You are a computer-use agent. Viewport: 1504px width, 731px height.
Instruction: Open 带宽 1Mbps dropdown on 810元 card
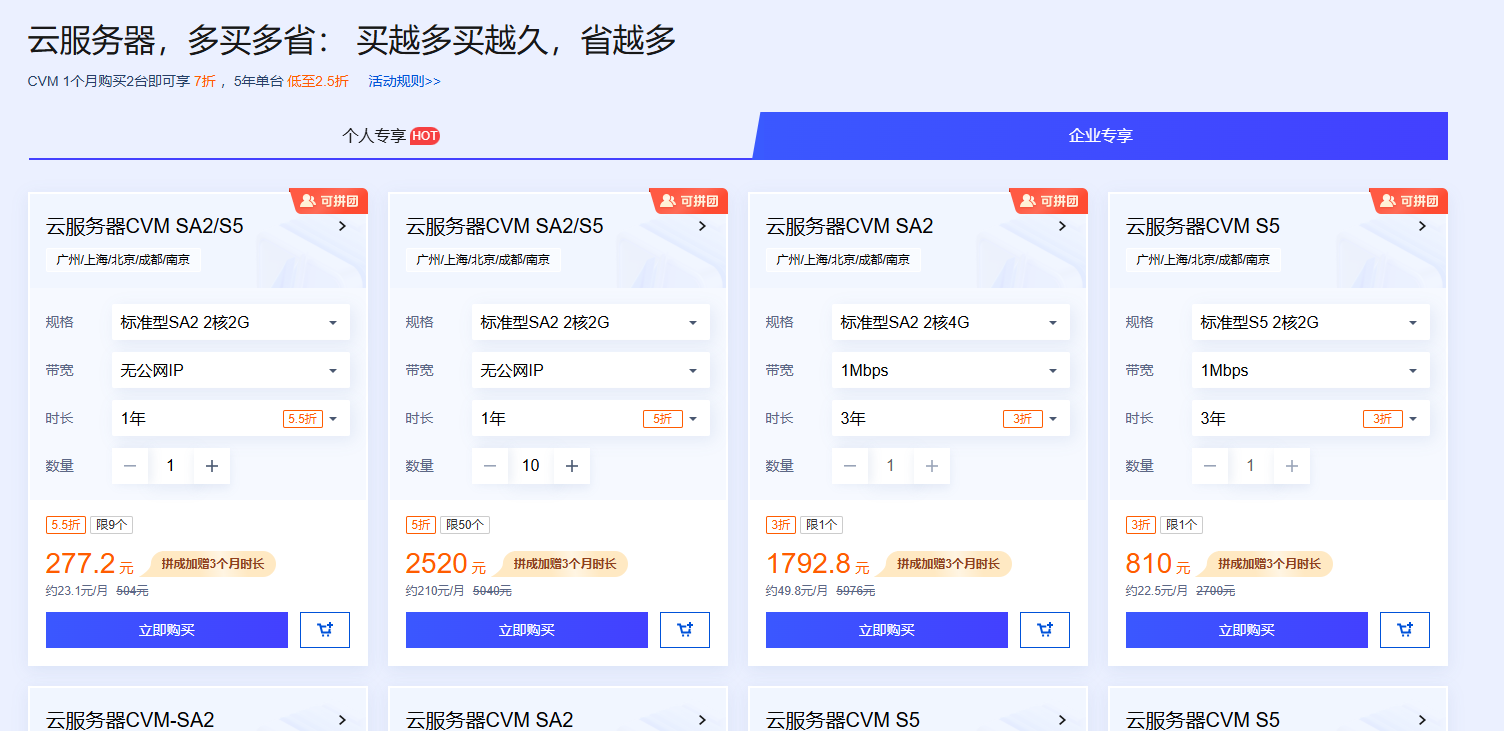pyautogui.click(x=1311, y=370)
